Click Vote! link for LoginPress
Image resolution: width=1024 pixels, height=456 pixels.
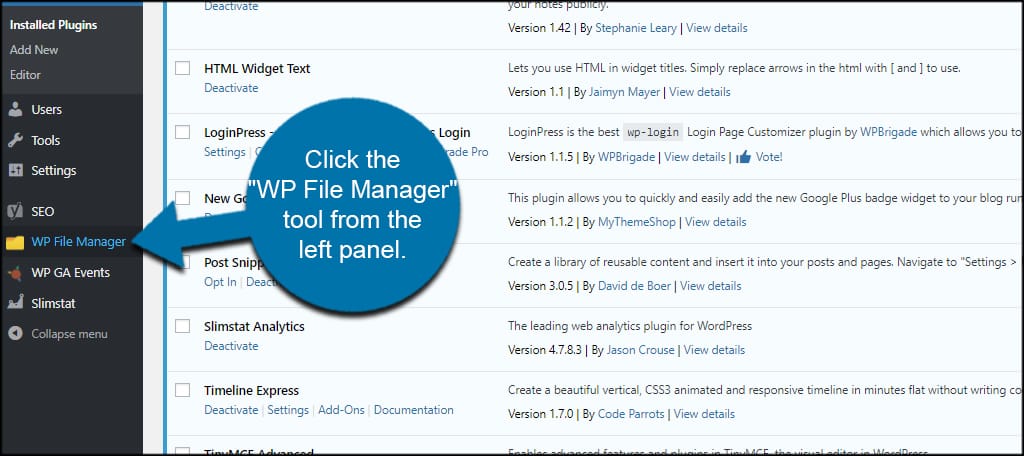(x=769, y=157)
